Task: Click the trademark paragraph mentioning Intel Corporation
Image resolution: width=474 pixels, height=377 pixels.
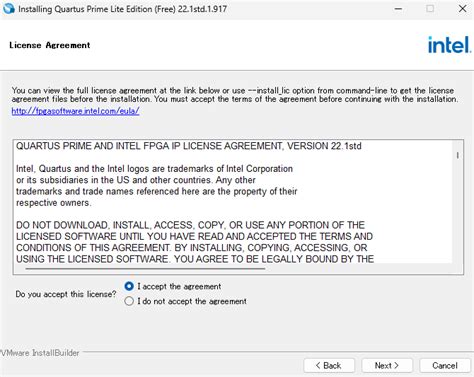Action: click(157, 186)
